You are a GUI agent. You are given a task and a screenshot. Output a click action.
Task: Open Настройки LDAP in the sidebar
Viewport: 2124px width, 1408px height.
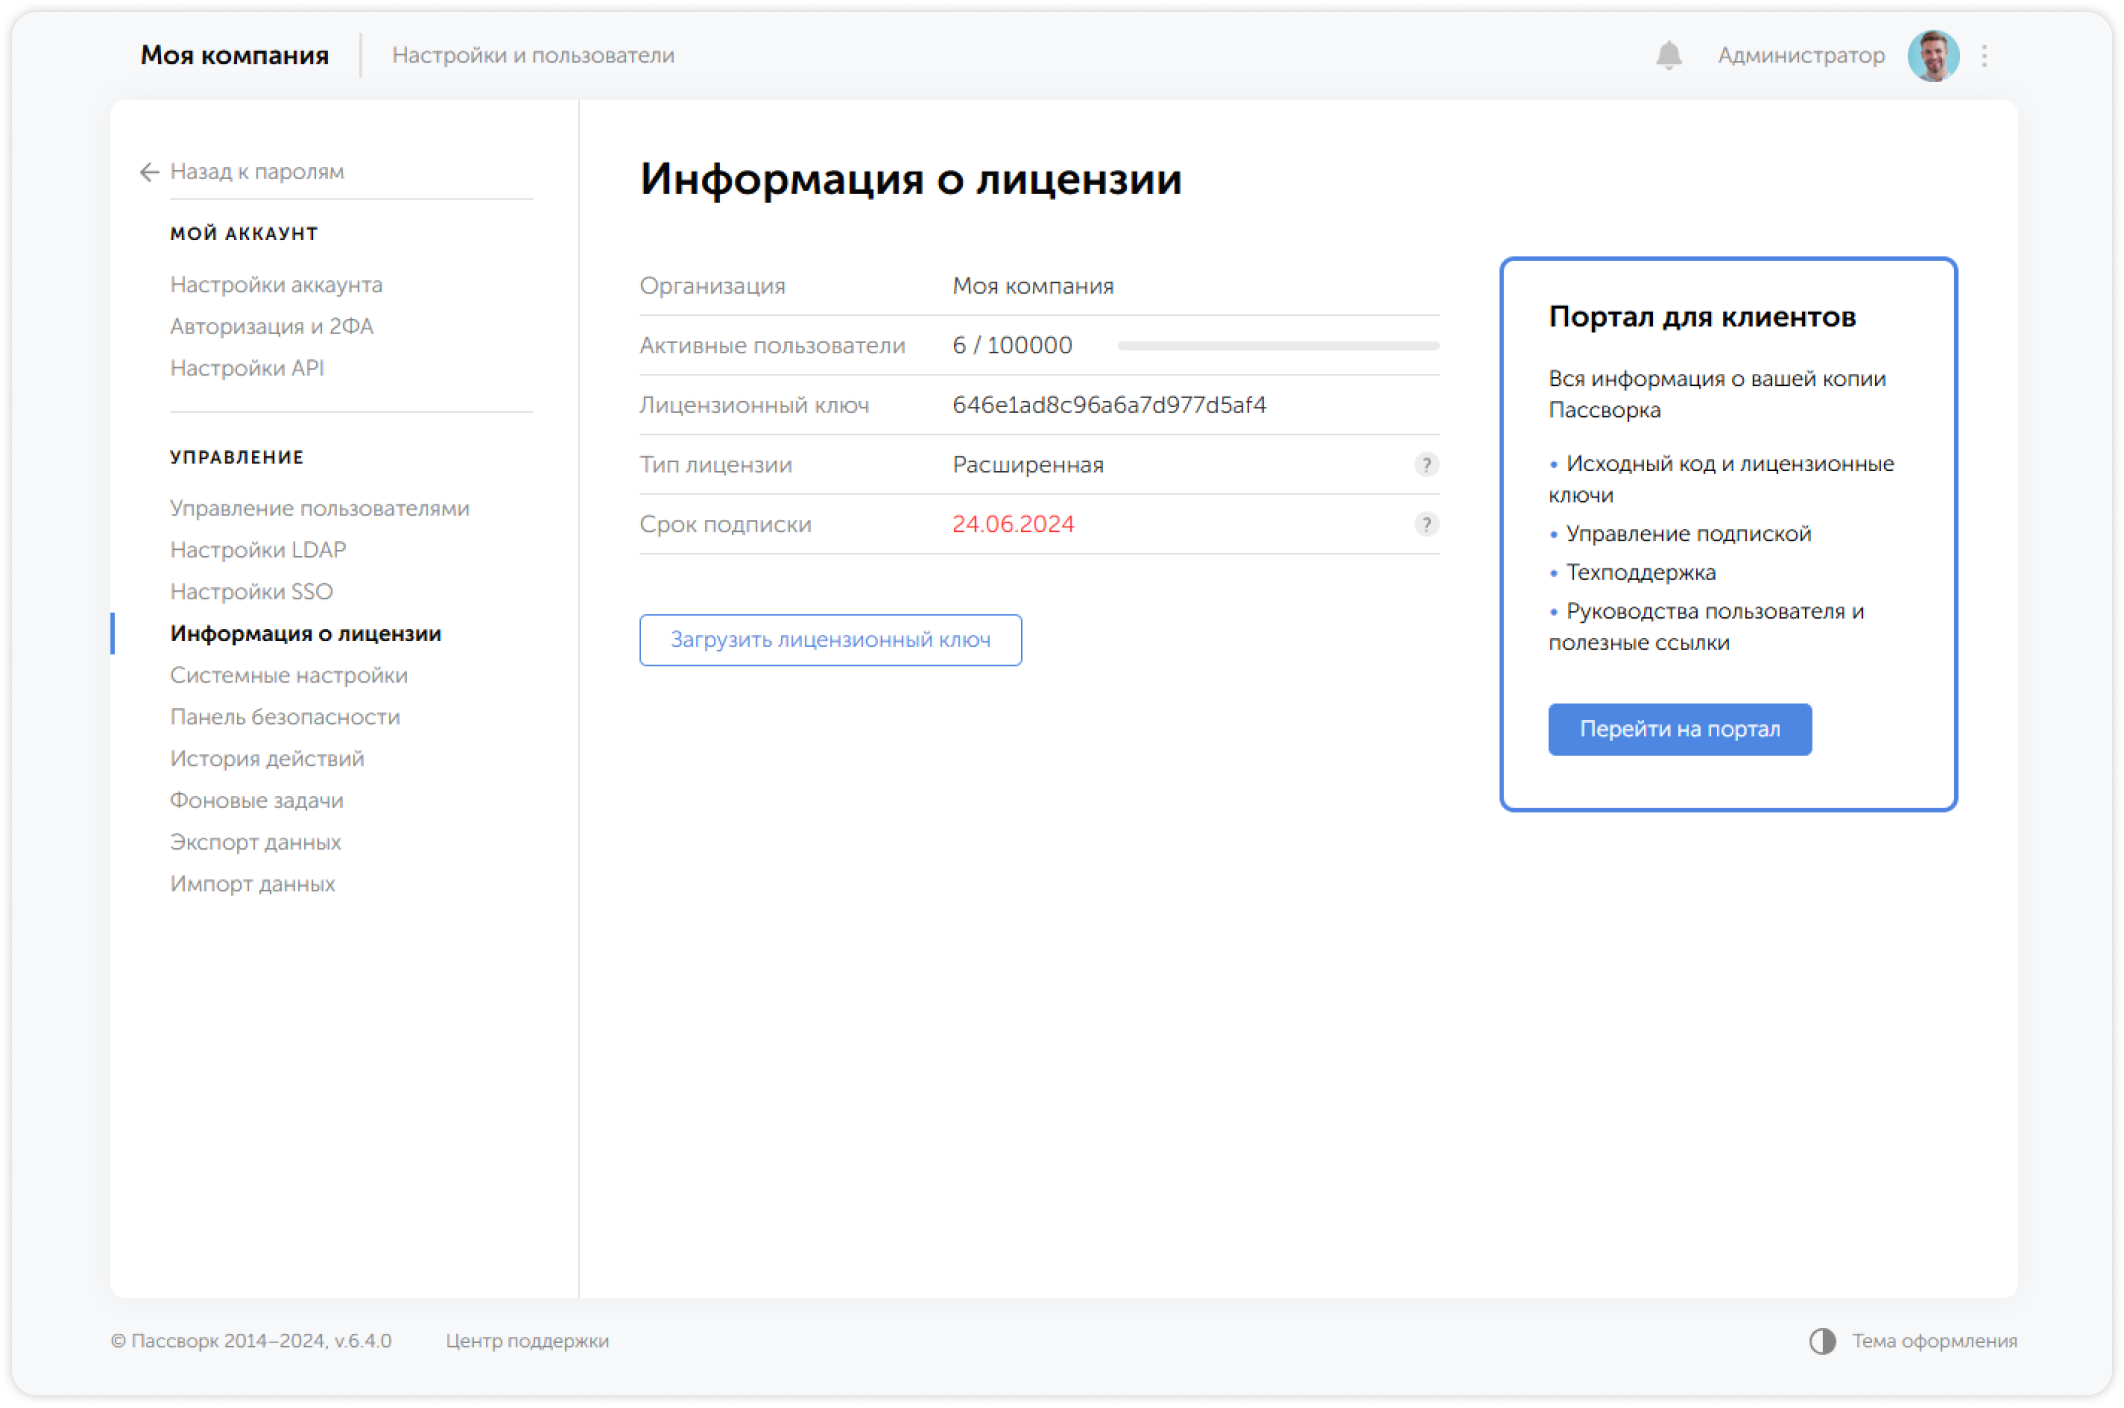point(258,549)
